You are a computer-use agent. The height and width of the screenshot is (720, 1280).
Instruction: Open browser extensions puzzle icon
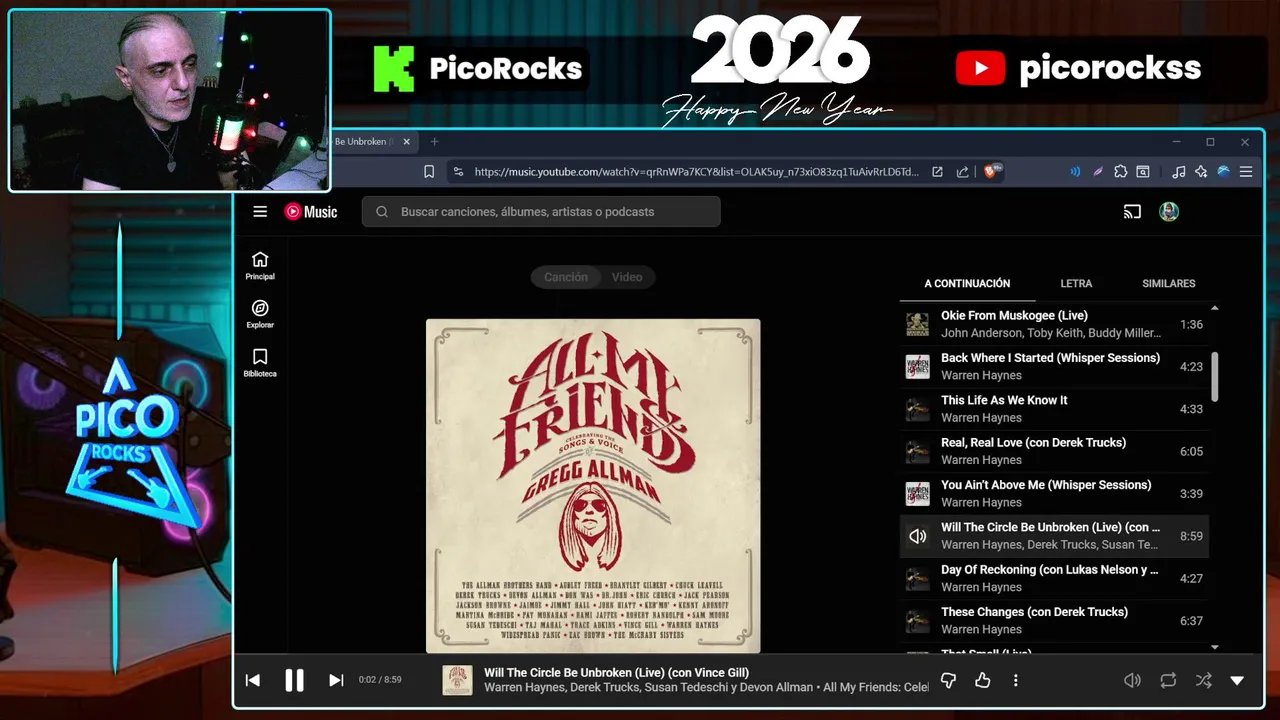coord(1121,172)
